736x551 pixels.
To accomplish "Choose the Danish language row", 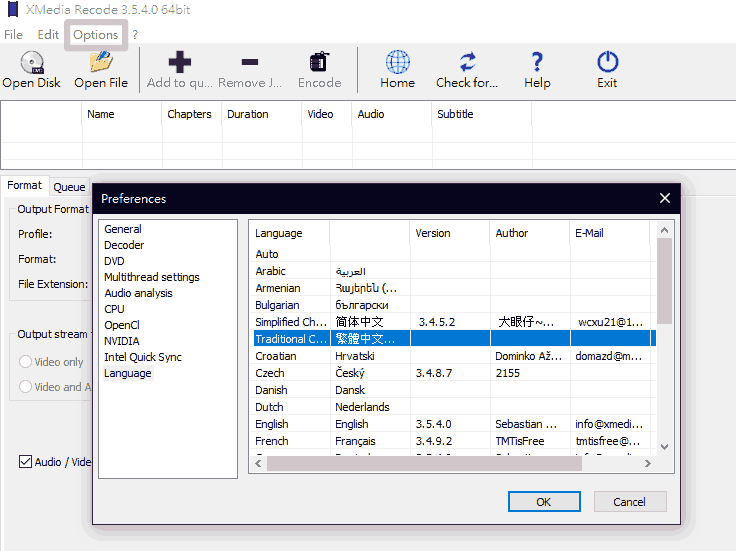I will [454, 390].
